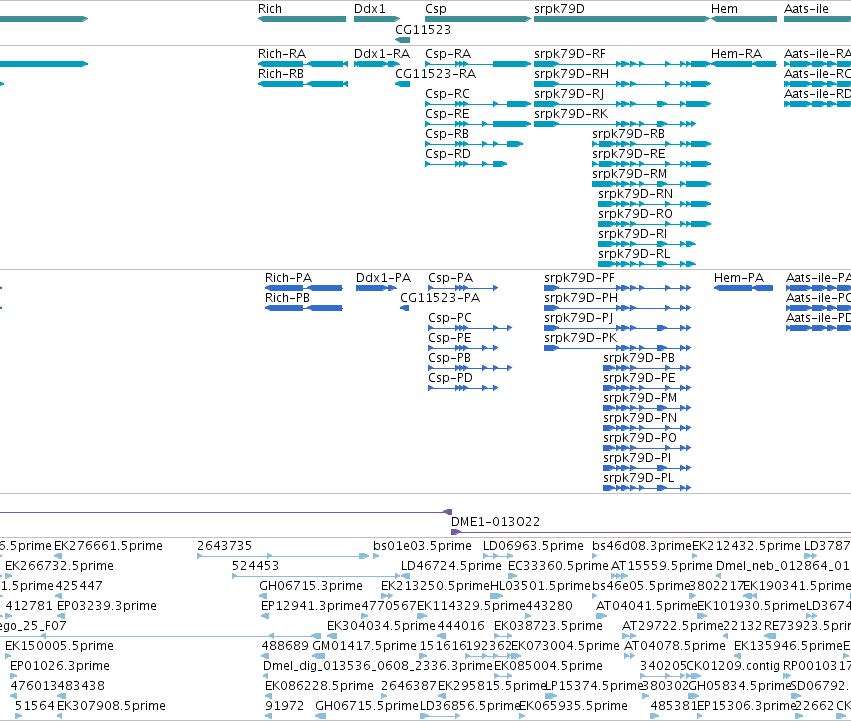The width and height of the screenshot is (851, 721).
Task: Select the Rich-RB transcript
Action: 281,74
